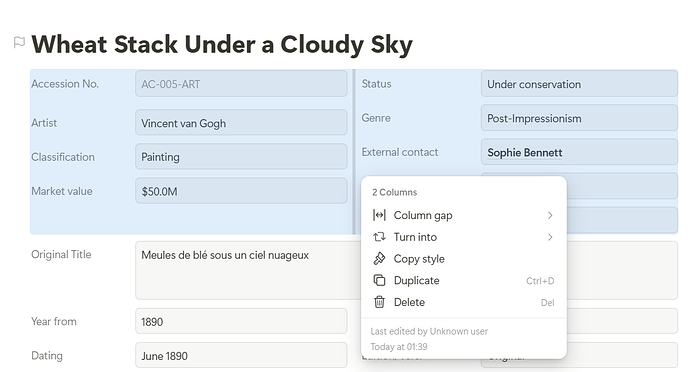The image size is (690, 372).
Task: Click the Dating field showing June 1890
Action: coord(241,355)
